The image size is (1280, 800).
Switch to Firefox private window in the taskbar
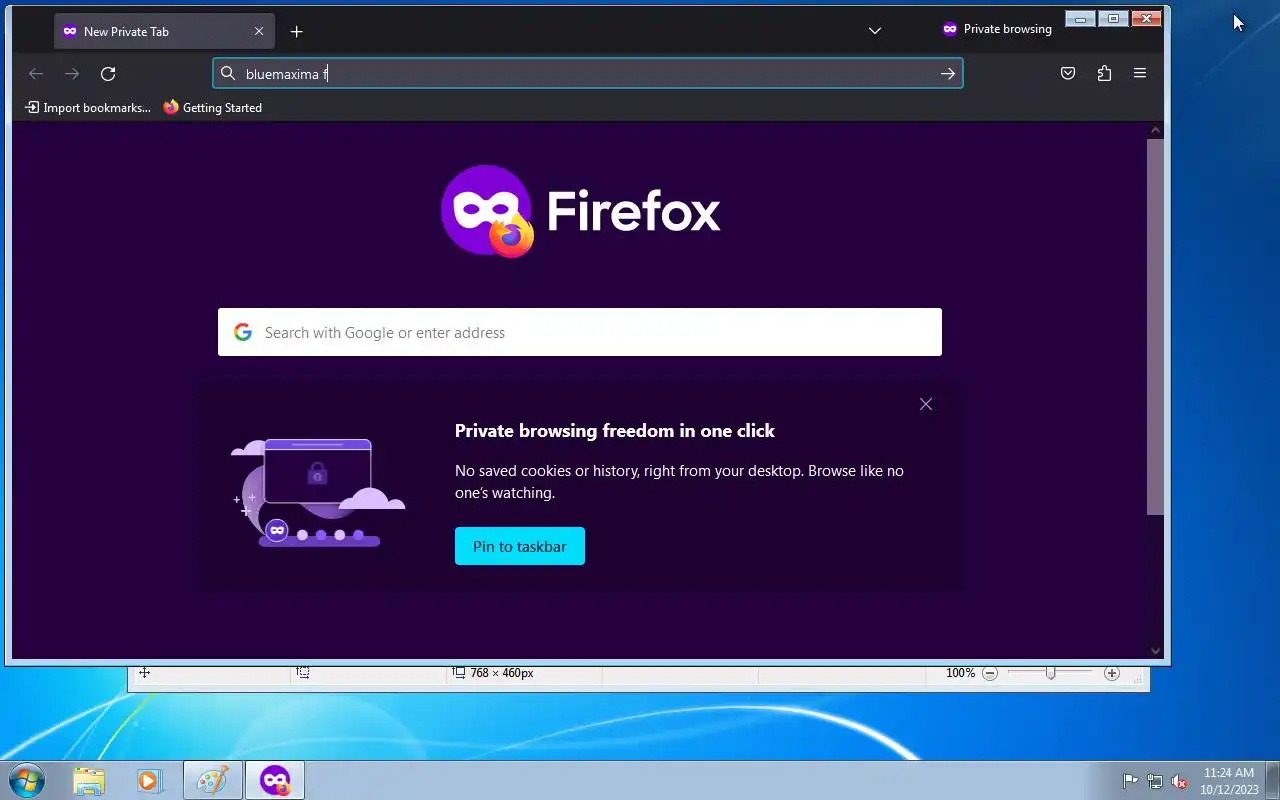[275, 780]
